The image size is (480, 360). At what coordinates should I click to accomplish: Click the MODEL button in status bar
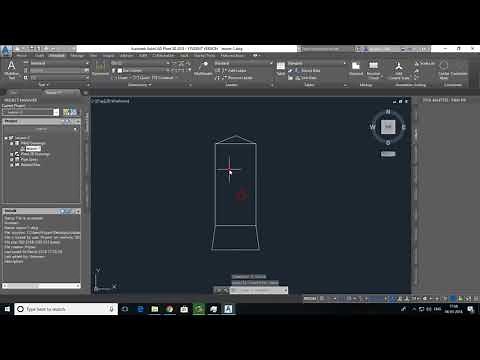tap(310, 298)
